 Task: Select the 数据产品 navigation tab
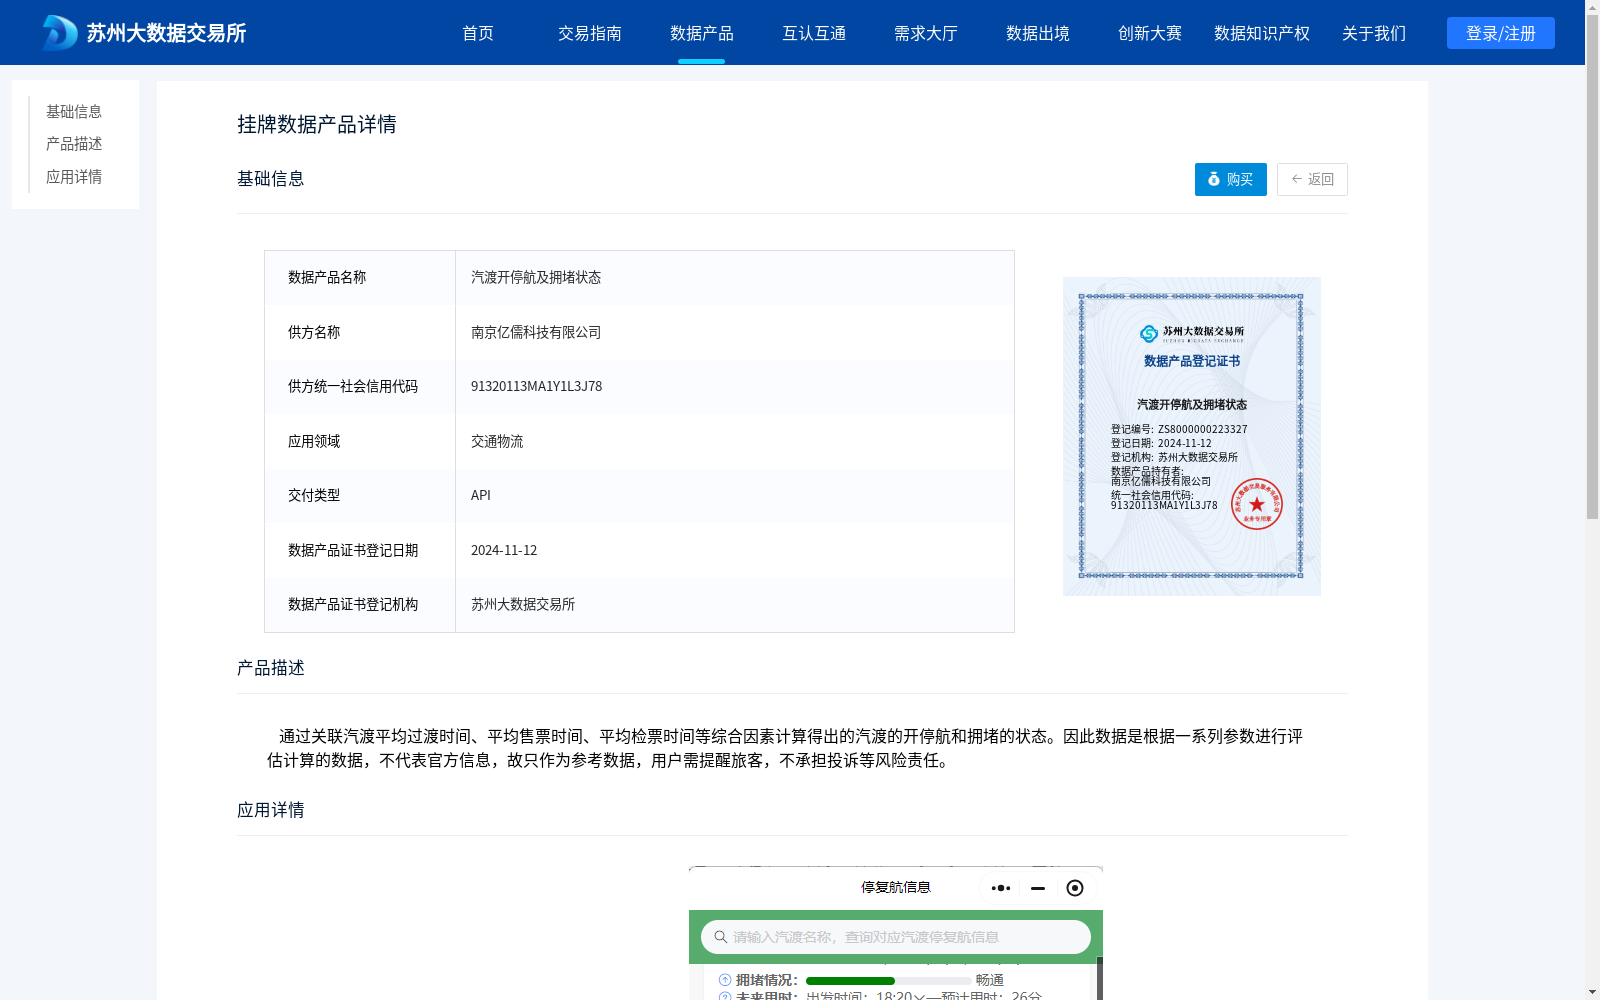pyautogui.click(x=702, y=33)
